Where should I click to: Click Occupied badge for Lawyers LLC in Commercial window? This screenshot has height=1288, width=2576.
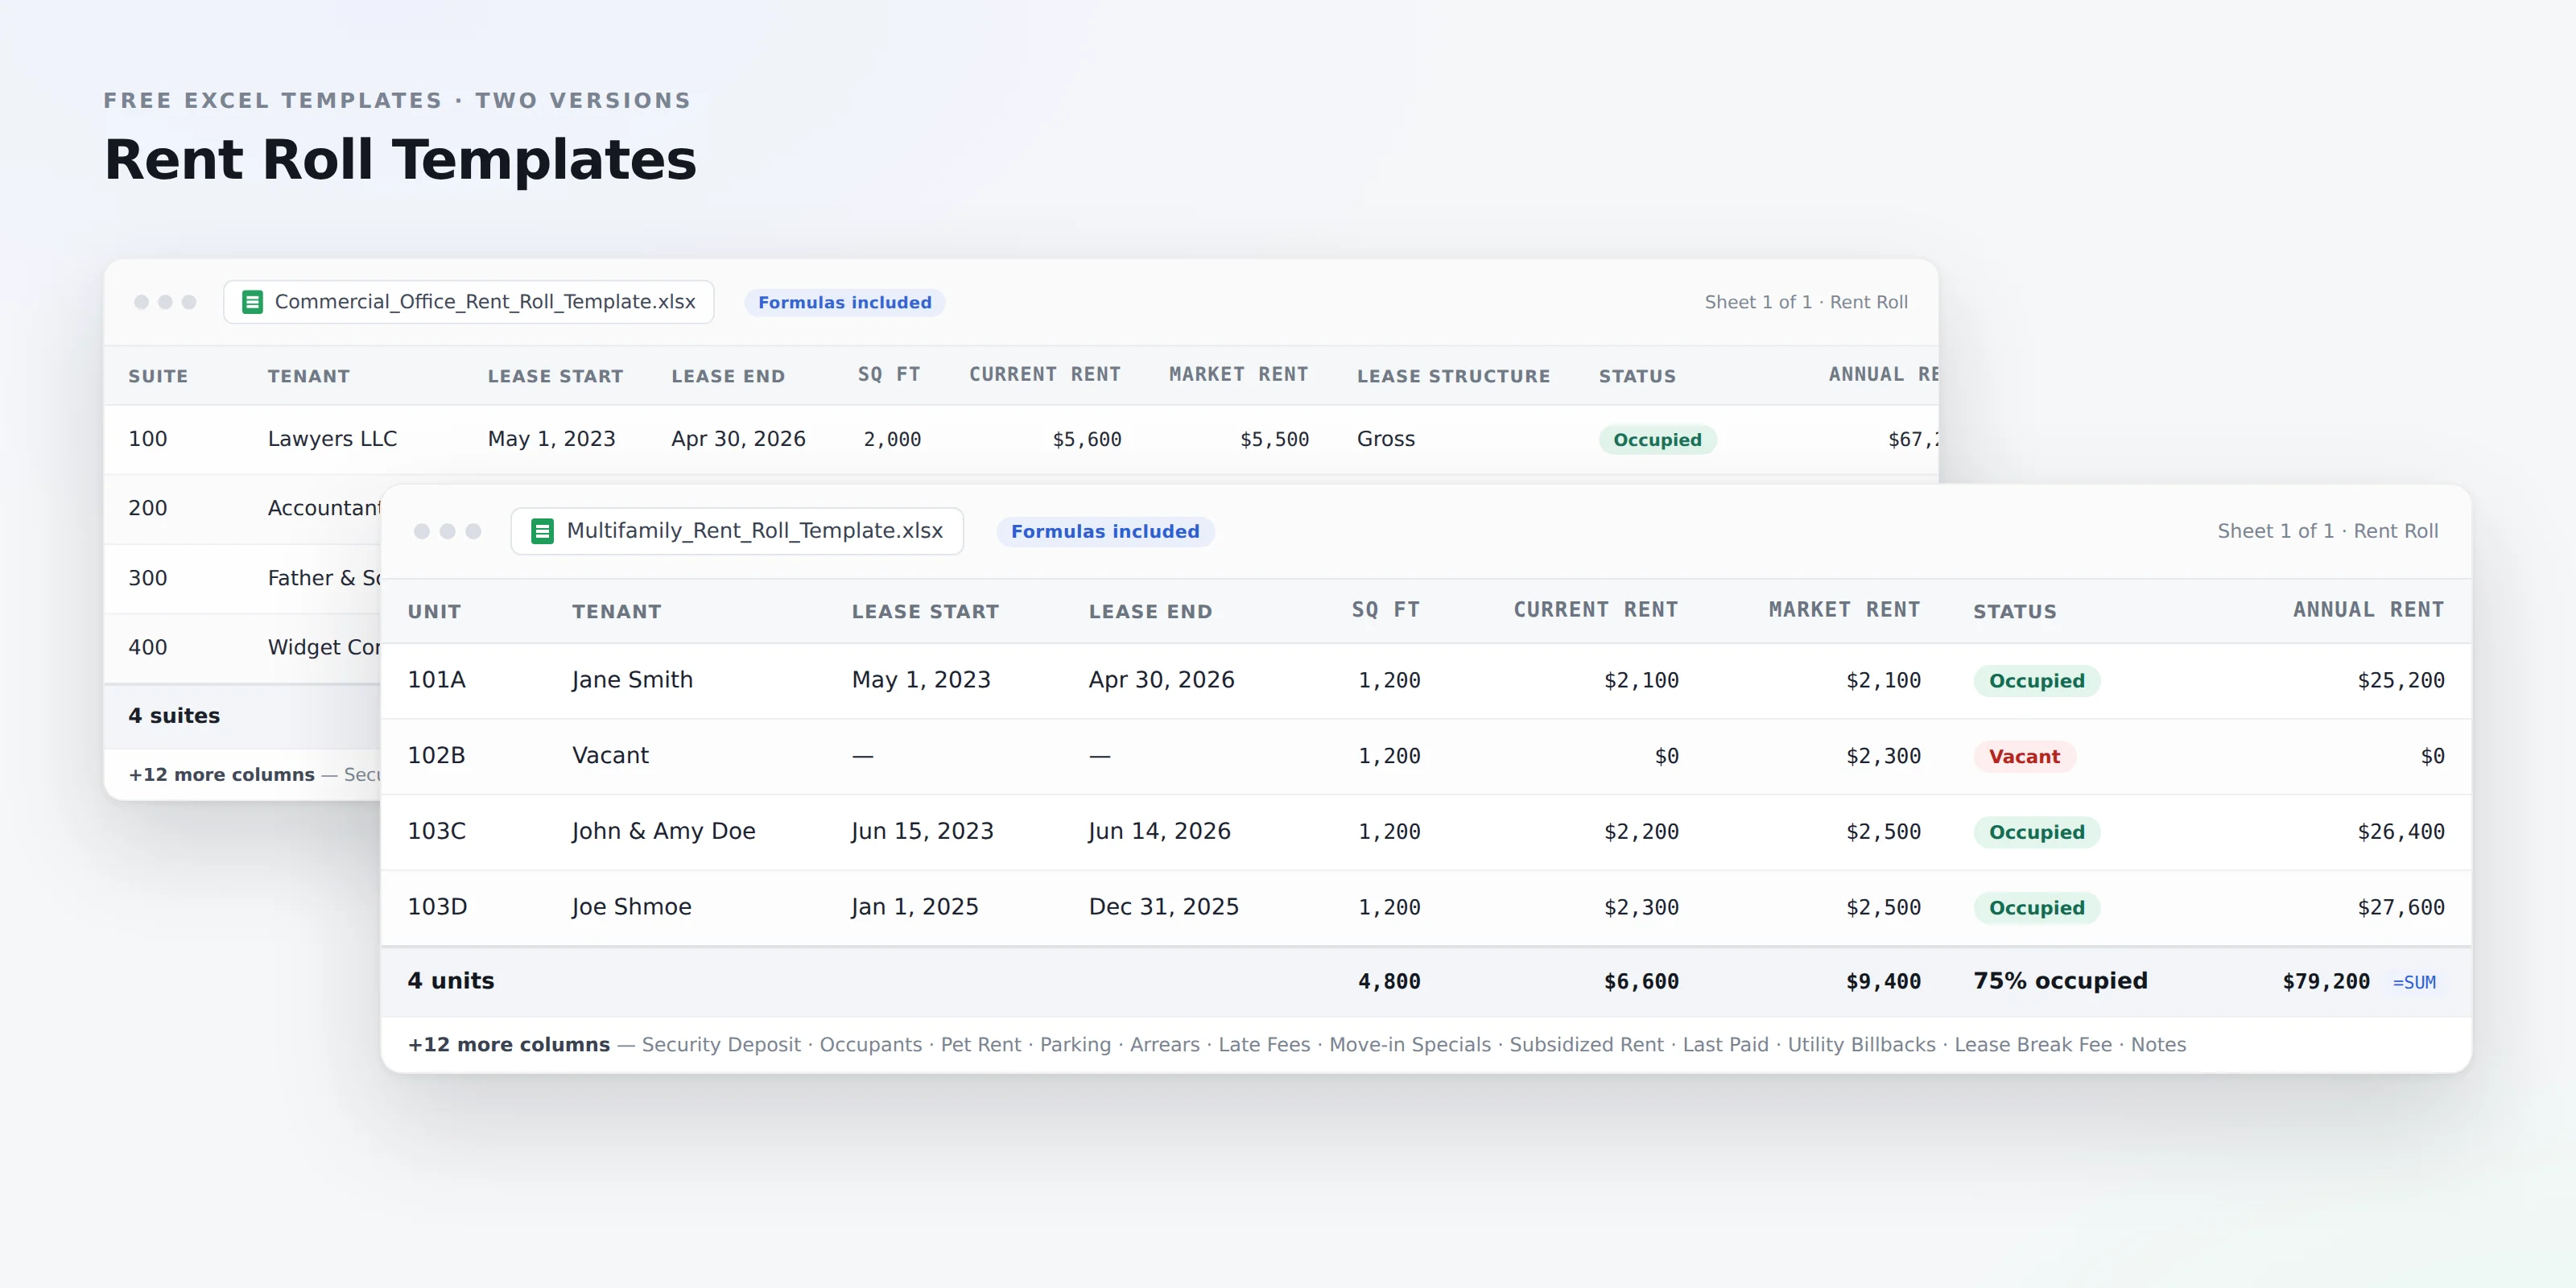pyautogui.click(x=1657, y=440)
